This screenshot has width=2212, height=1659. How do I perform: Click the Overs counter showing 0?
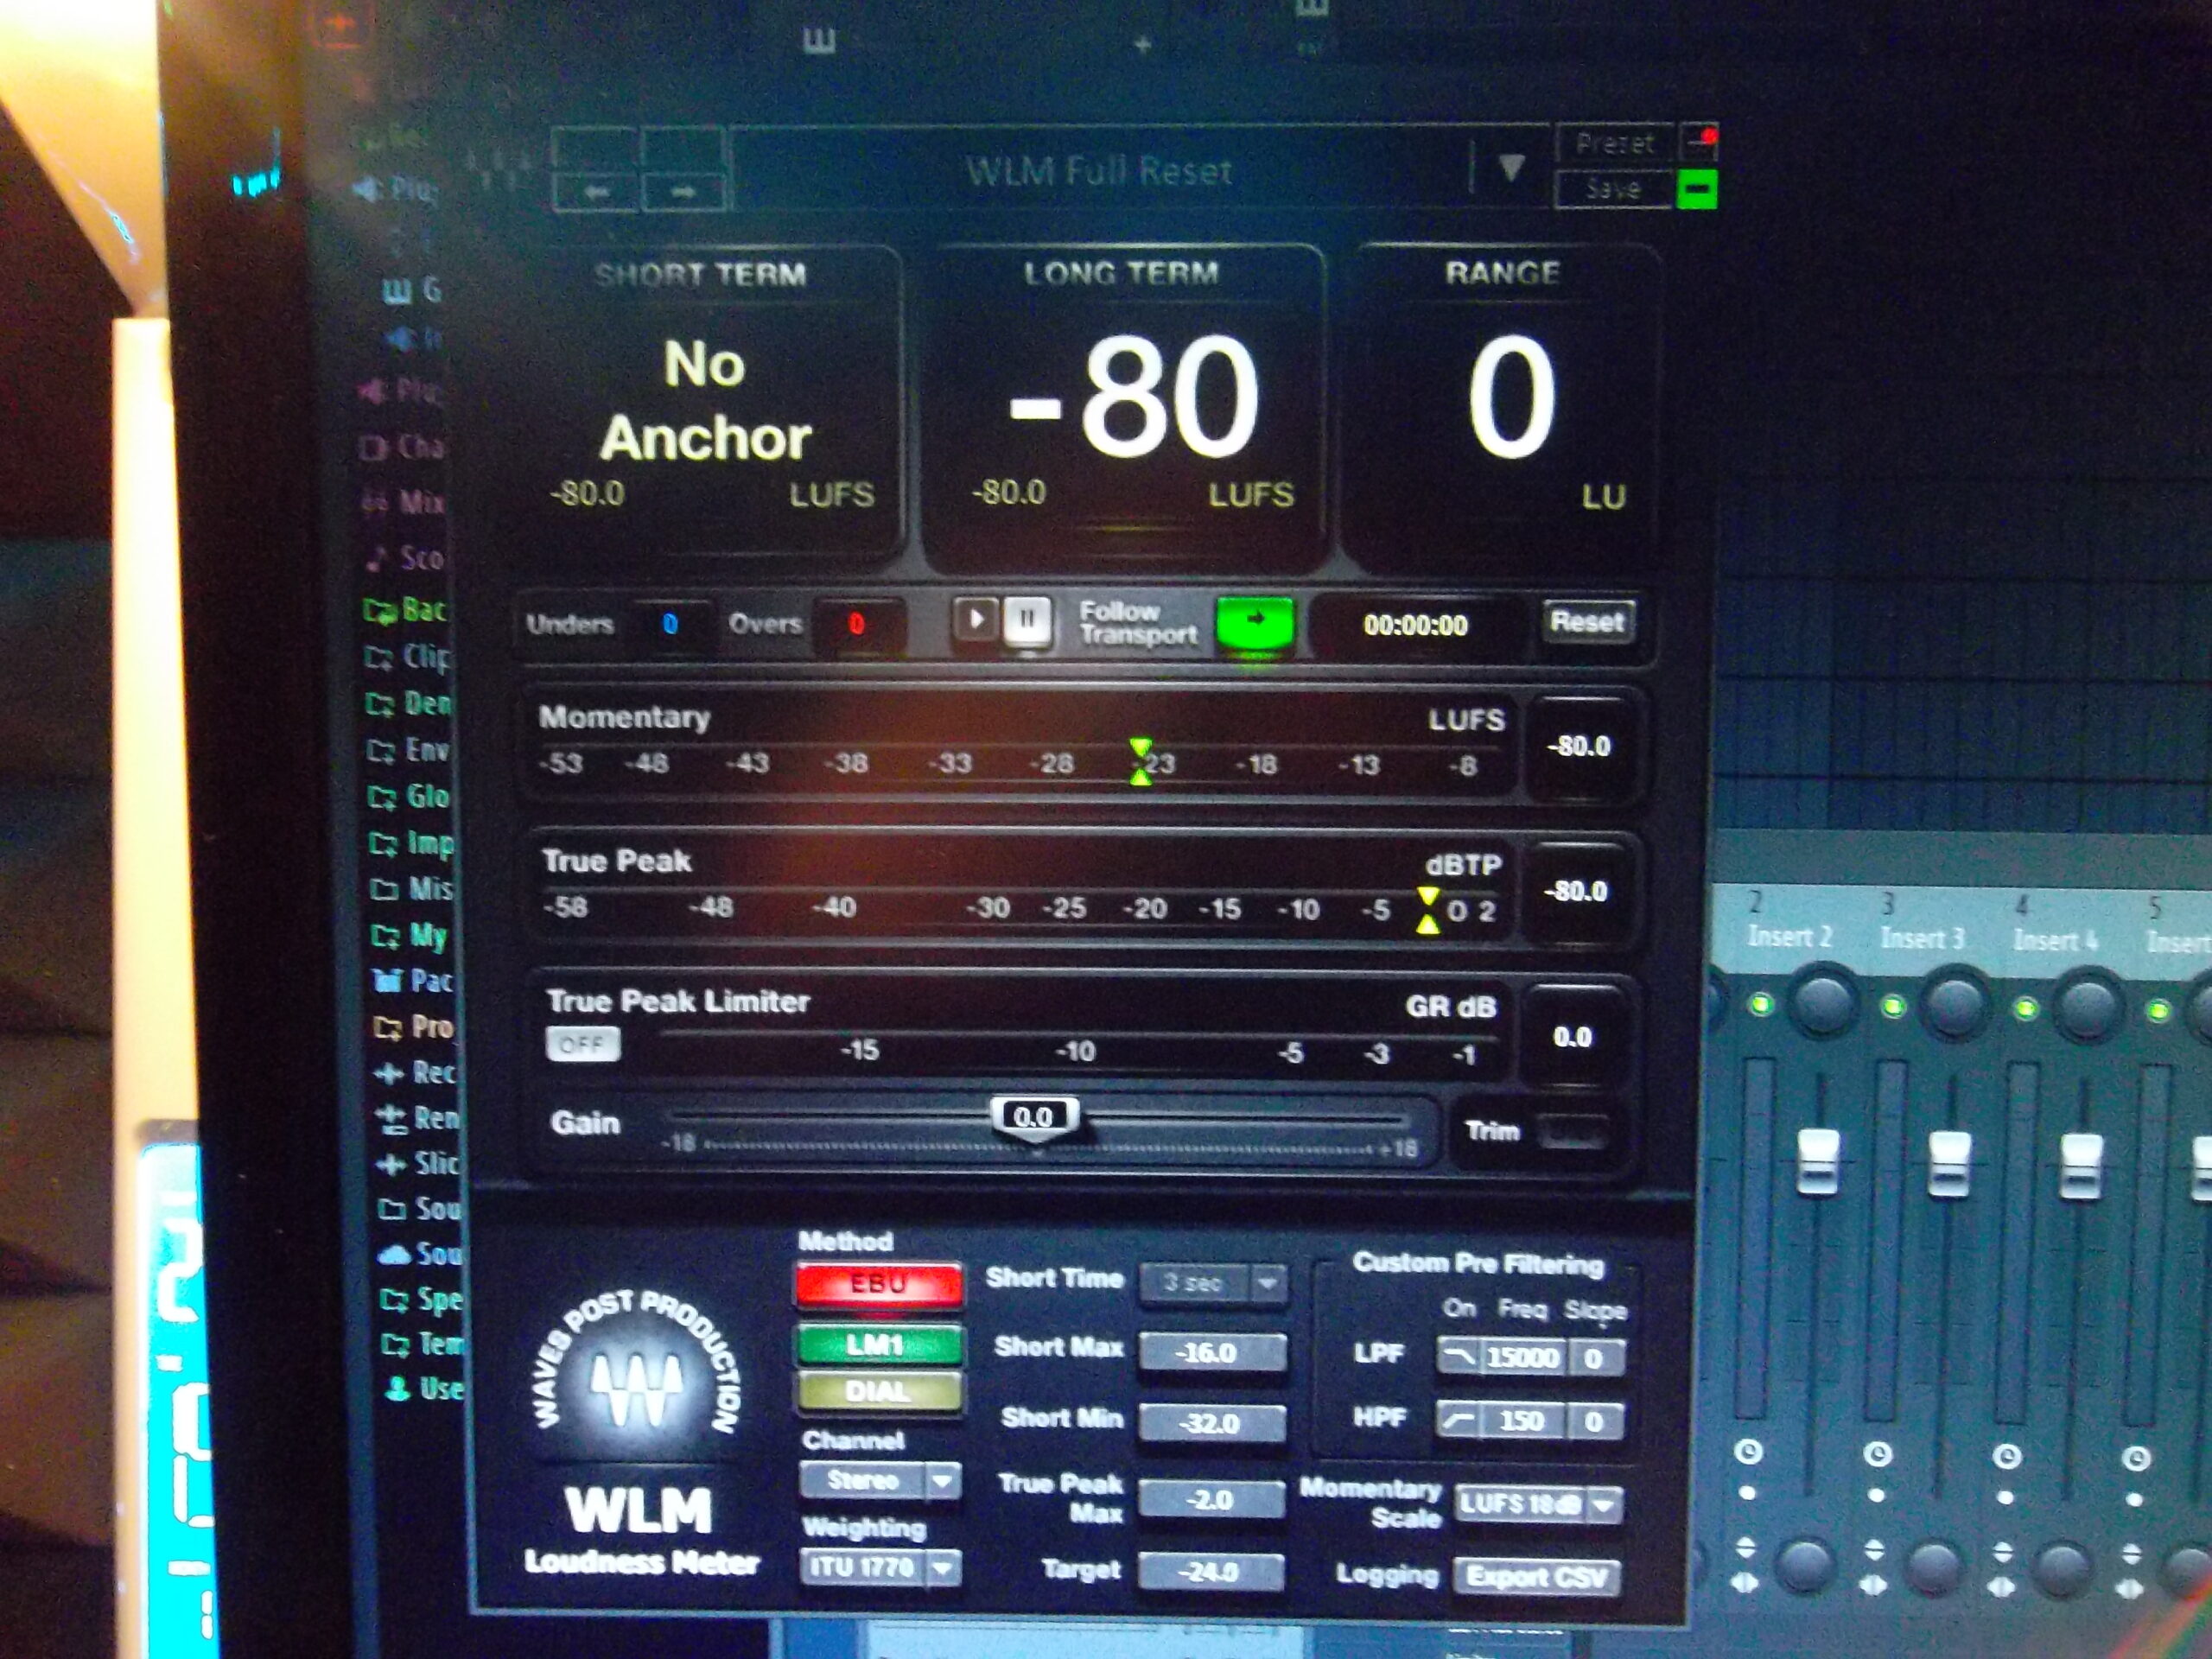pos(856,624)
